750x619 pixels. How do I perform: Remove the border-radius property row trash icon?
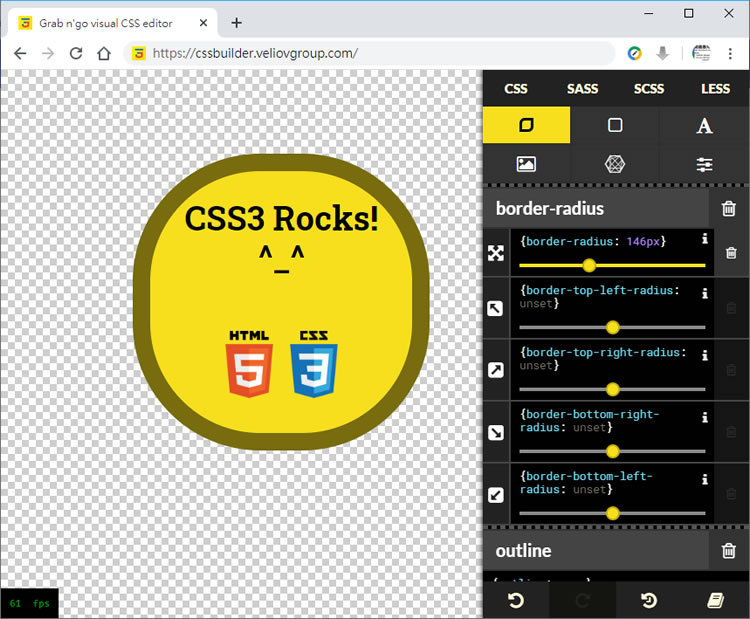point(731,253)
